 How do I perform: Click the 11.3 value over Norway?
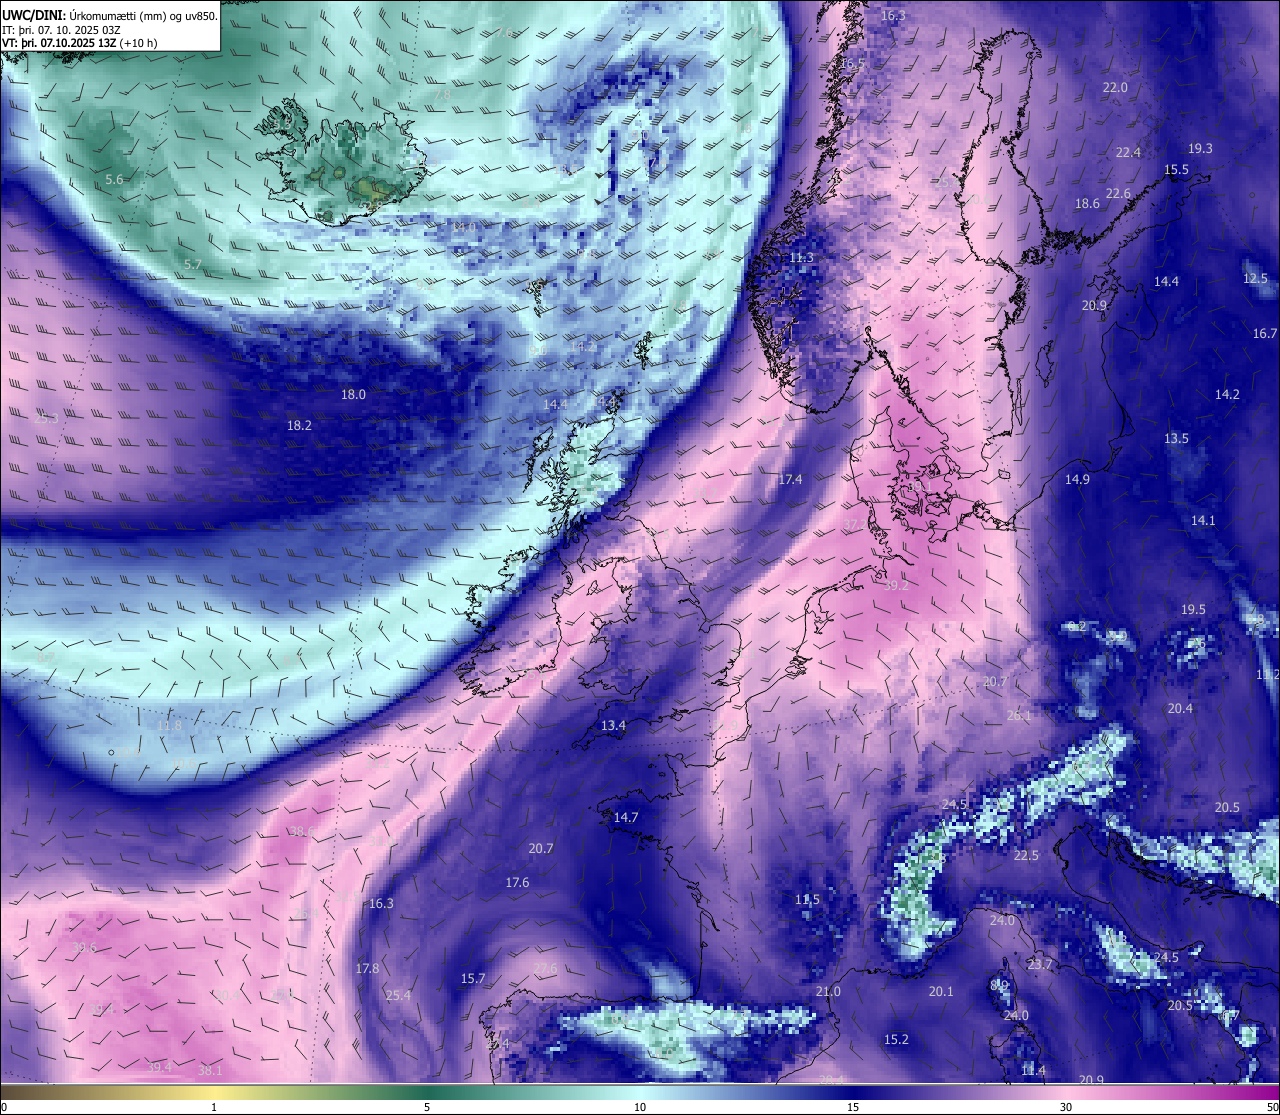click(801, 258)
